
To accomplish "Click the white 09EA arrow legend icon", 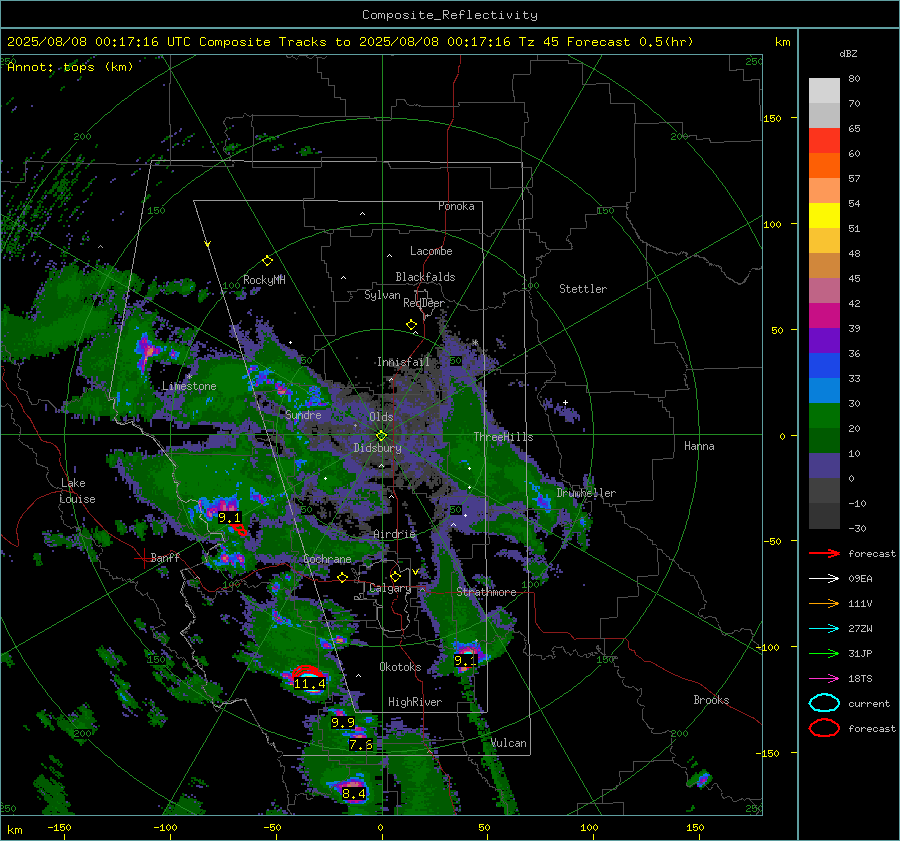I will [x=825, y=579].
